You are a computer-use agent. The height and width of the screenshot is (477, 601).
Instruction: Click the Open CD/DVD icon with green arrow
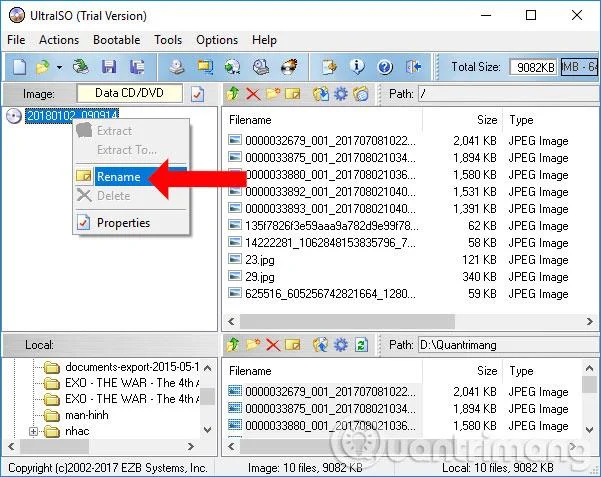click(x=80, y=67)
